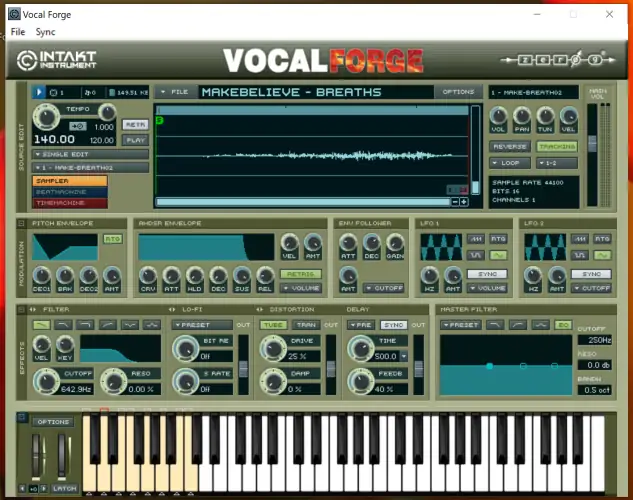Click the Intakt Instrument logo

pos(57,60)
